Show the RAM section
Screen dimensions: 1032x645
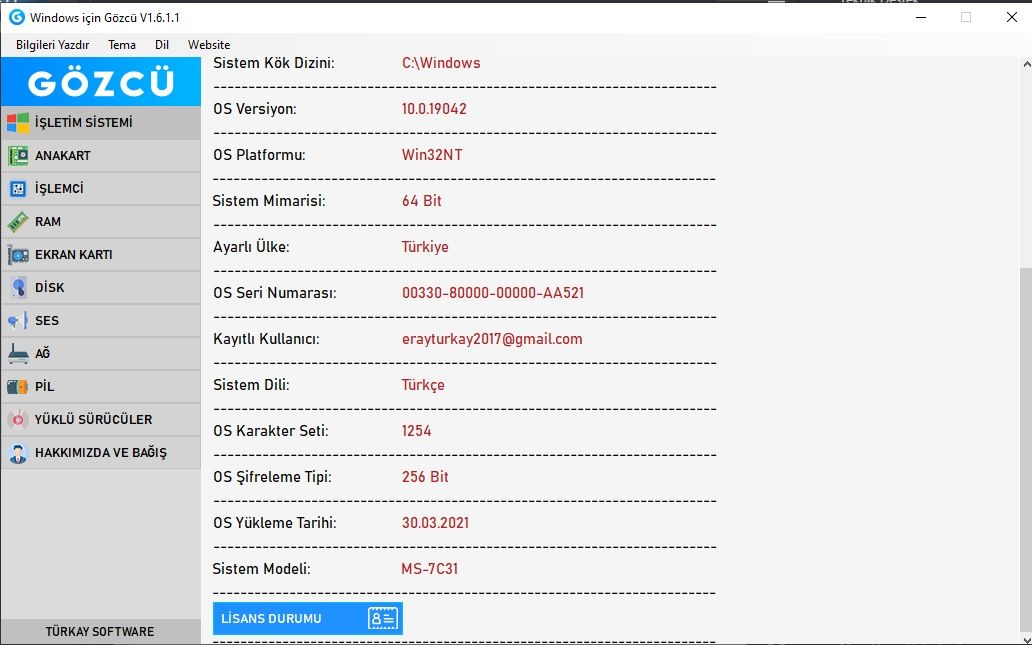click(101, 222)
